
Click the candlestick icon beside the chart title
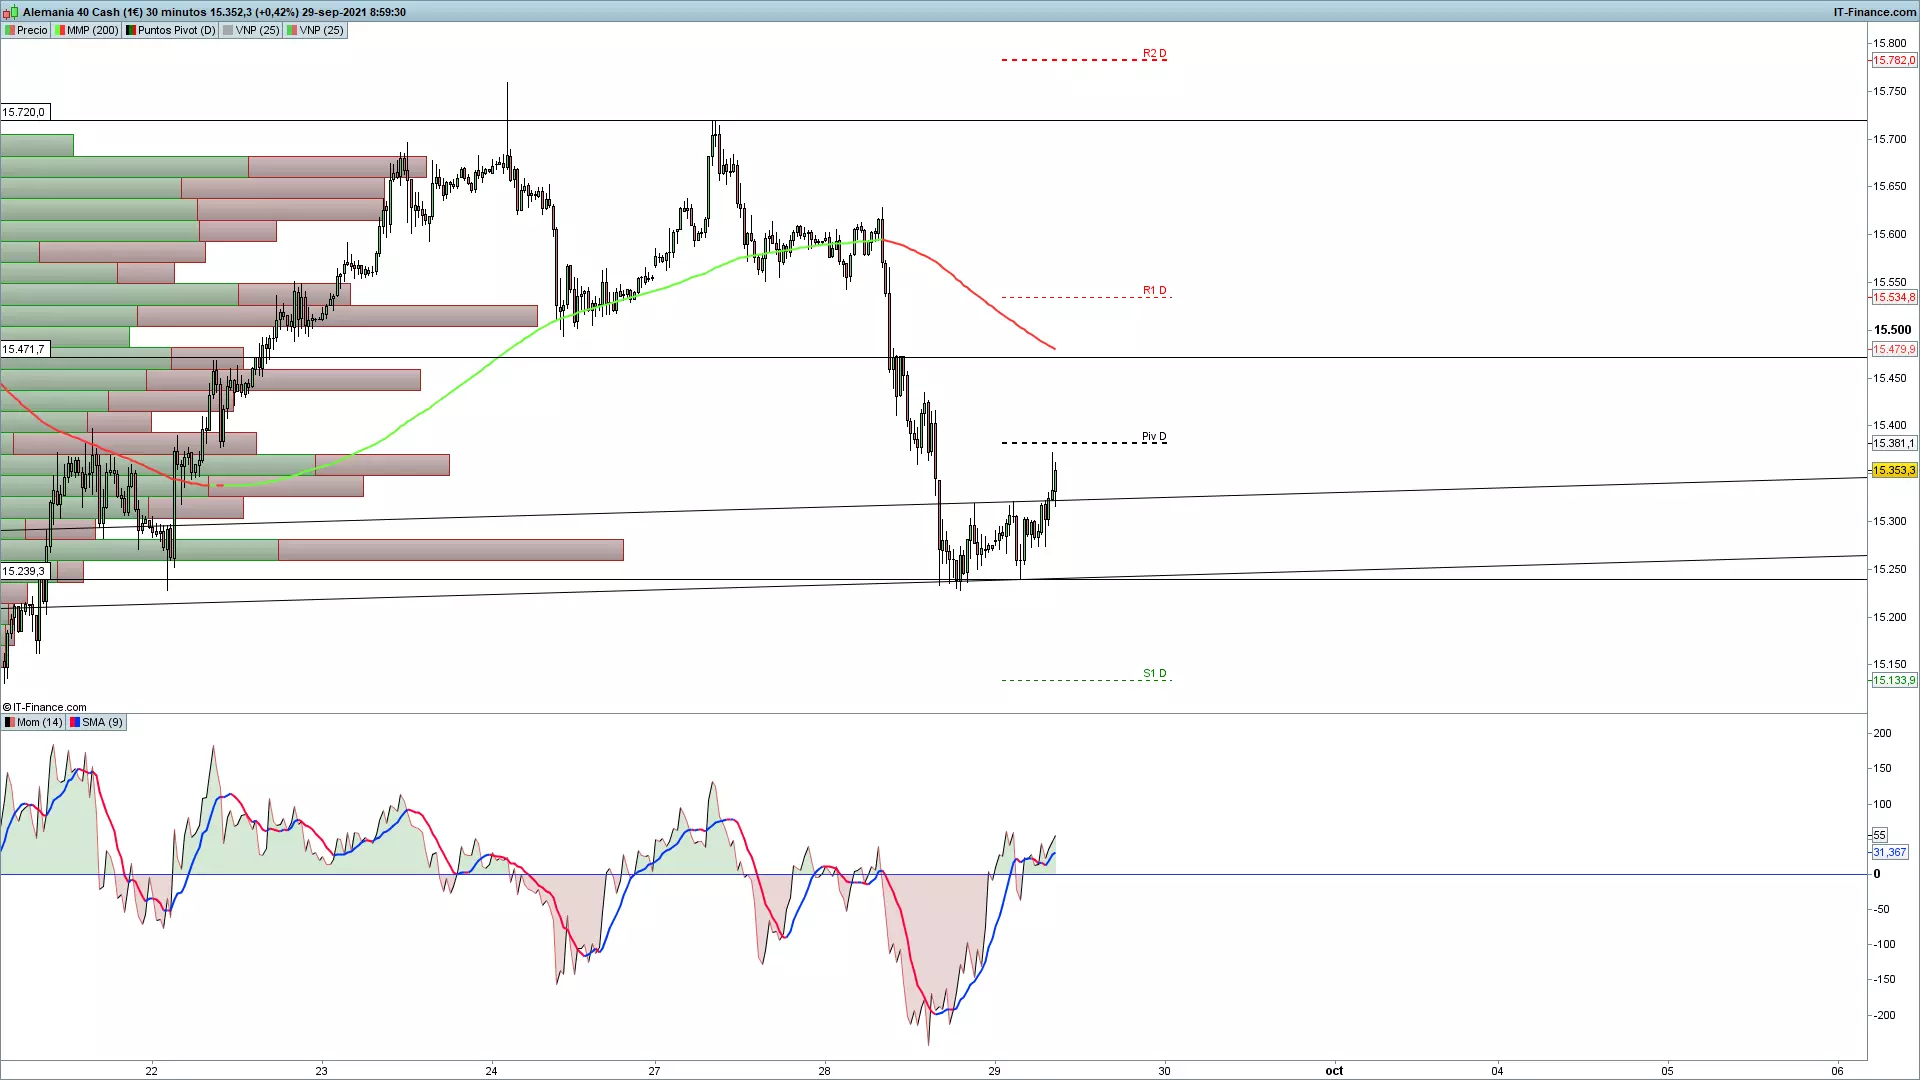pyautogui.click(x=11, y=12)
